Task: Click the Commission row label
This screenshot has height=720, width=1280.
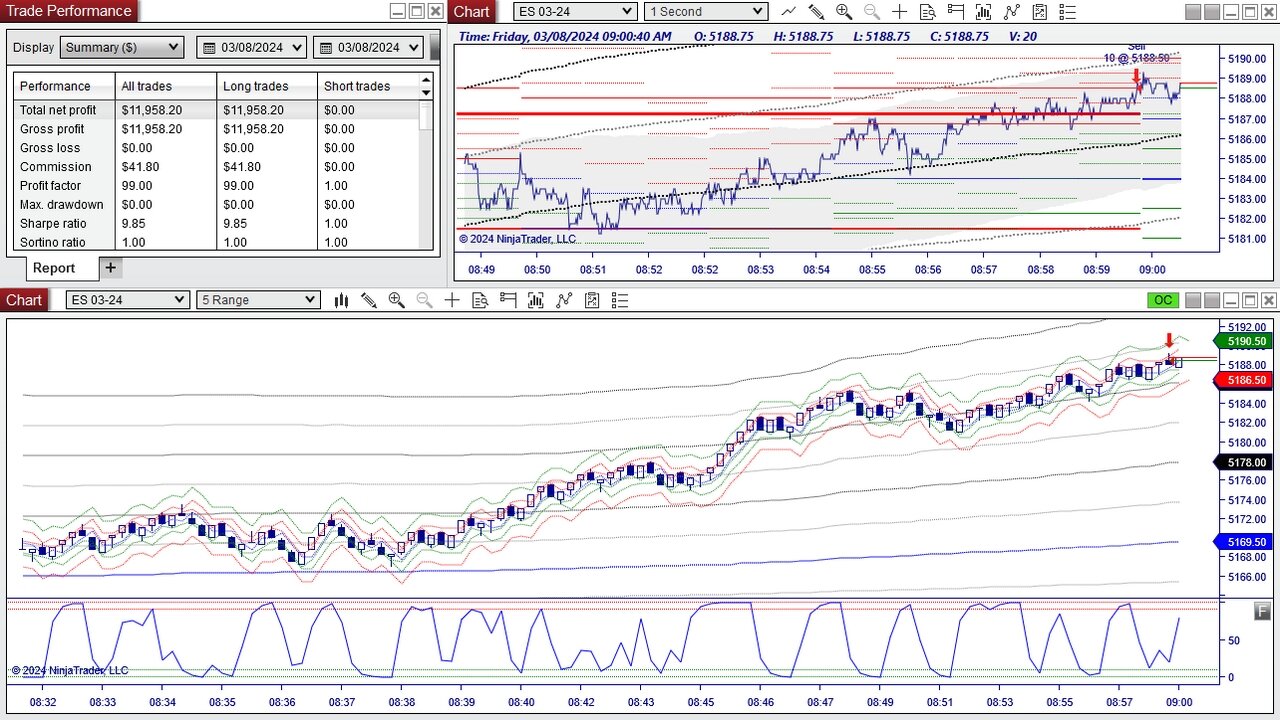Action: tap(55, 167)
